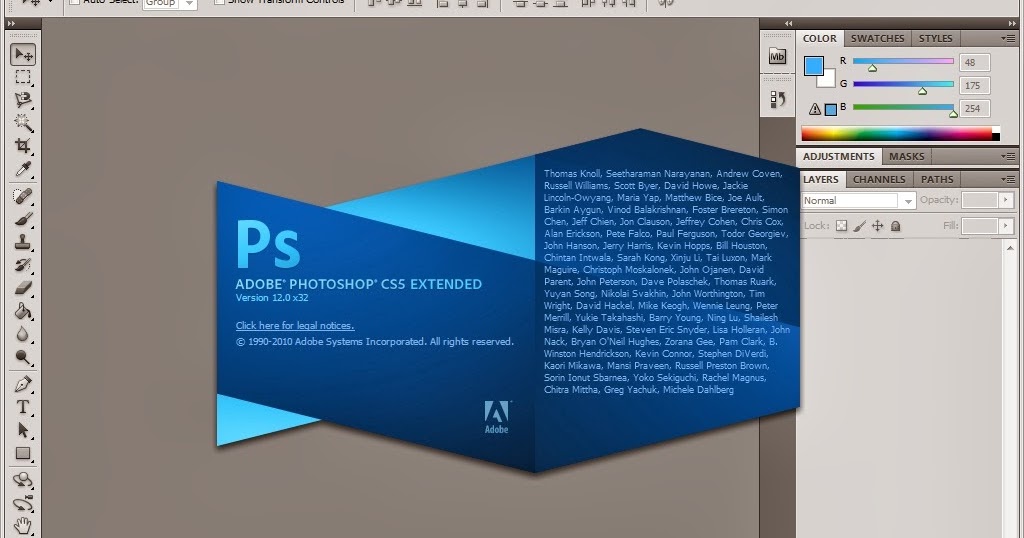This screenshot has height=538, width=1024.
Task: Select the Rectangle shape tool
Action: pyautogui.click(x=23, y=453)
